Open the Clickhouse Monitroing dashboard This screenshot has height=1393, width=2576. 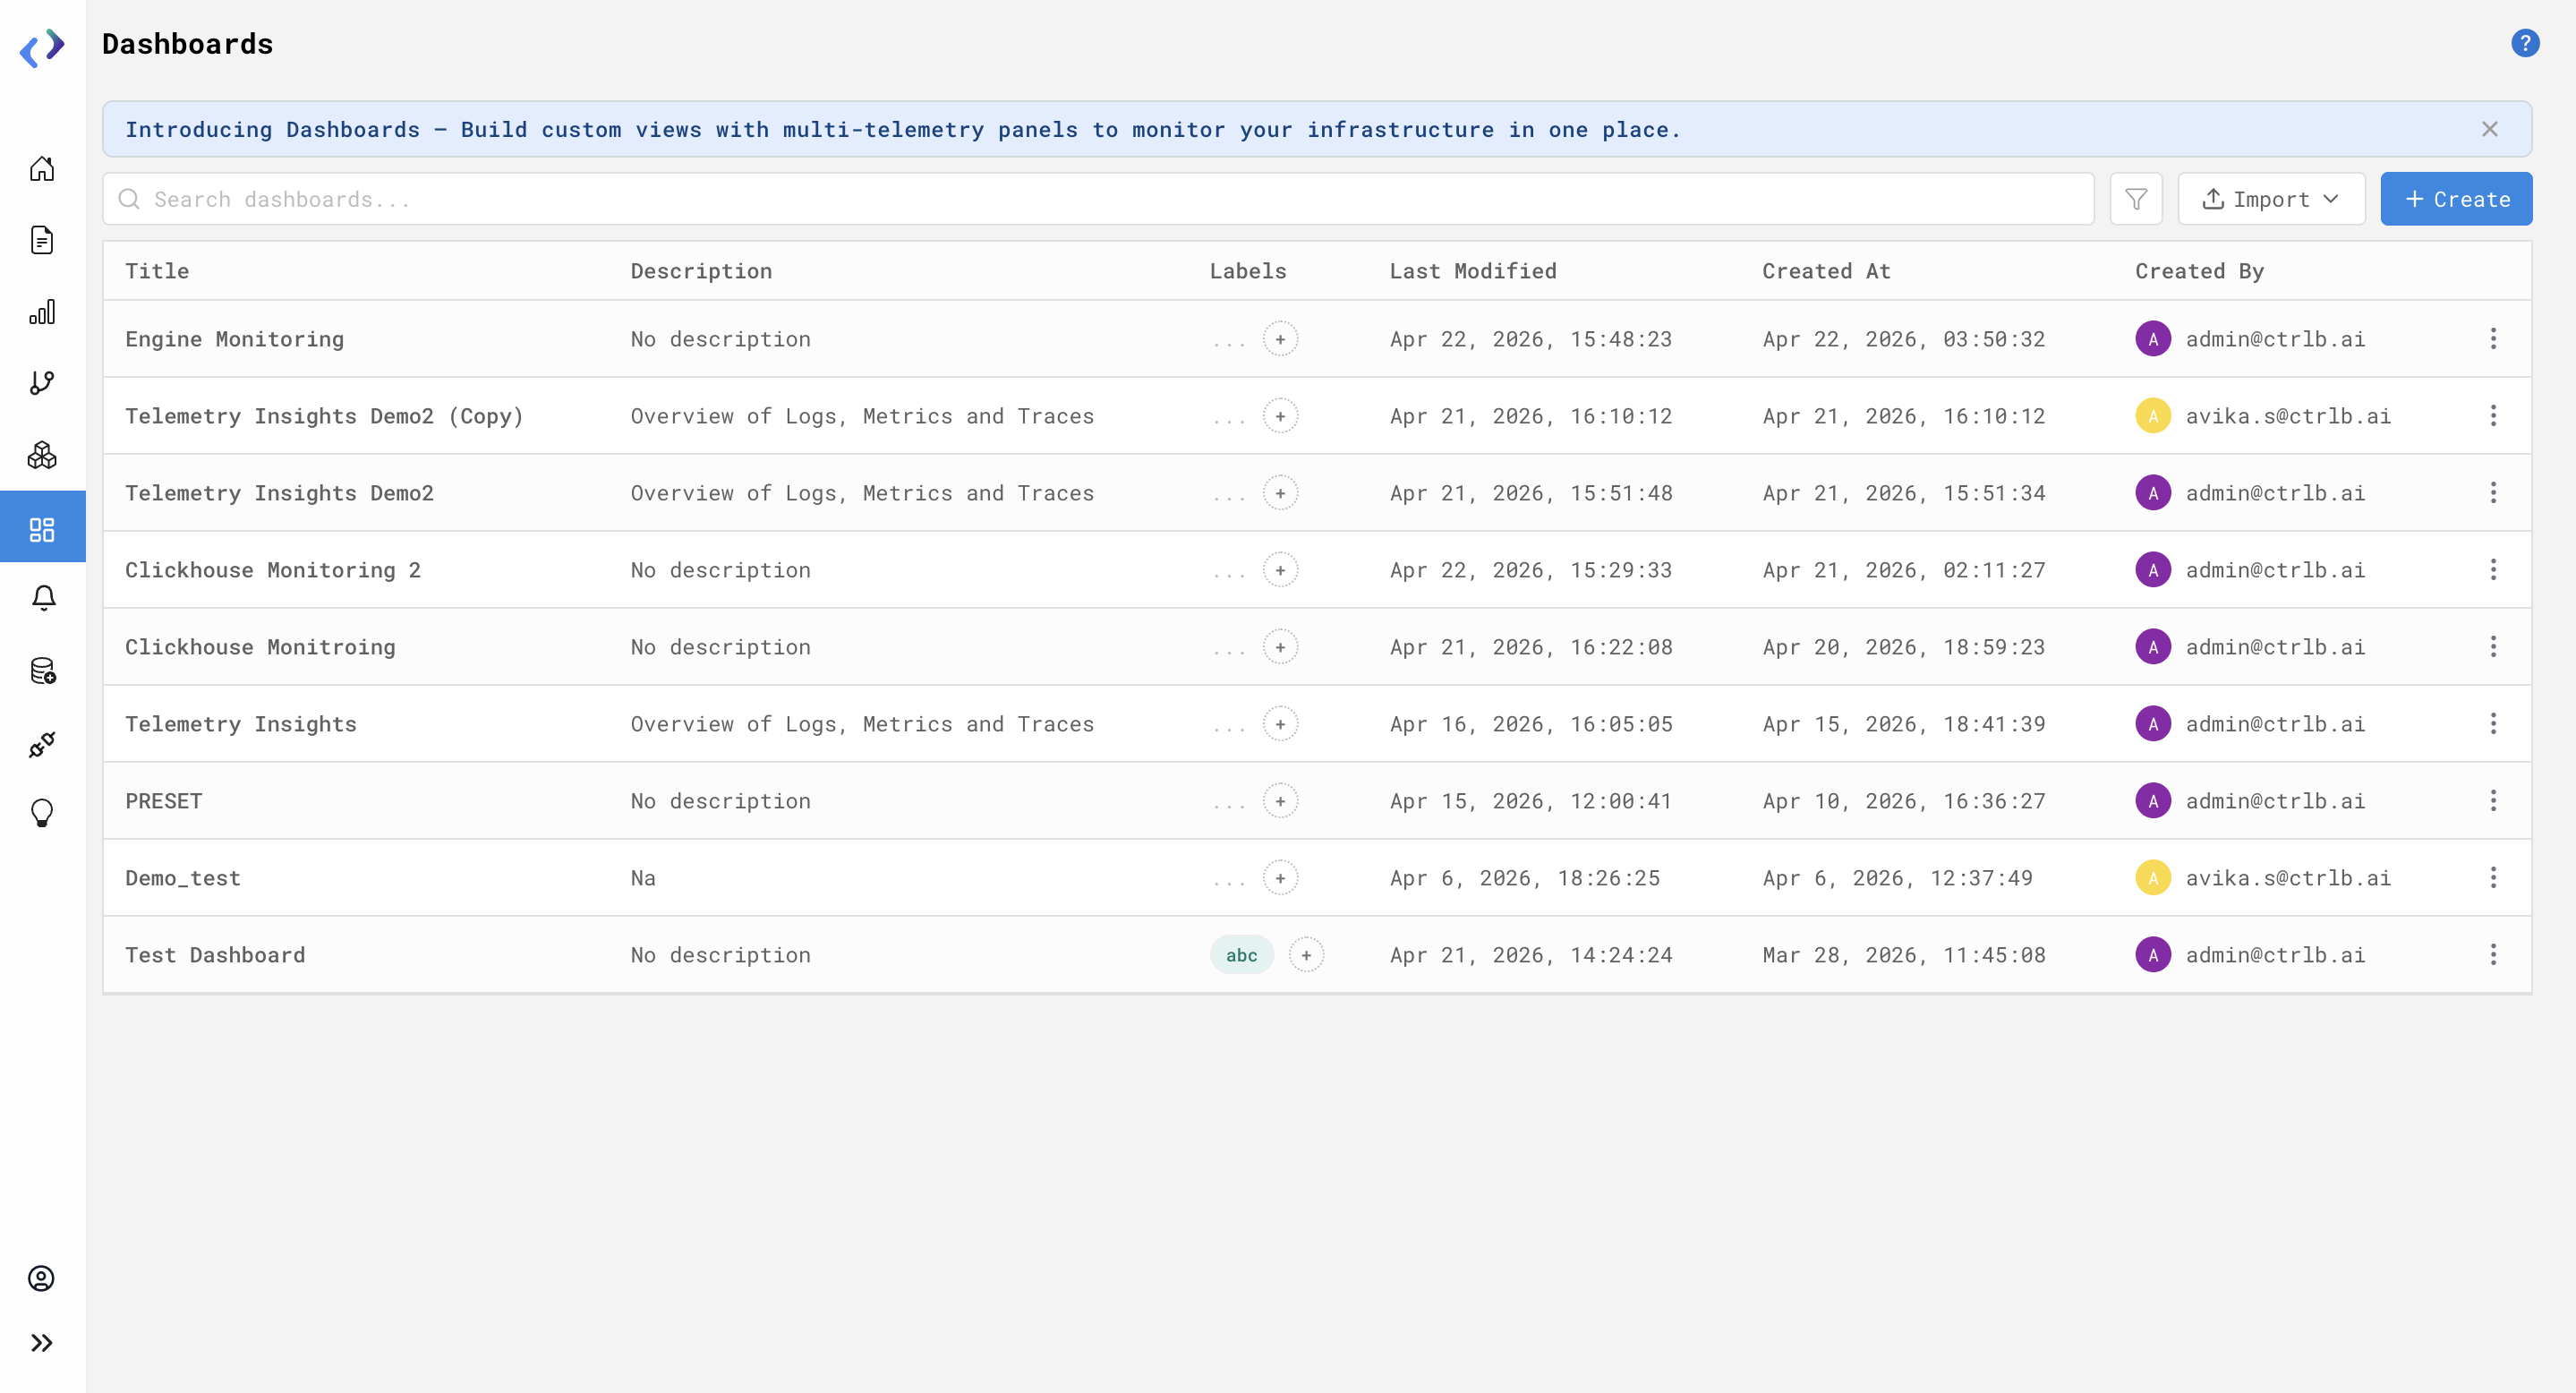coord(260,647)
